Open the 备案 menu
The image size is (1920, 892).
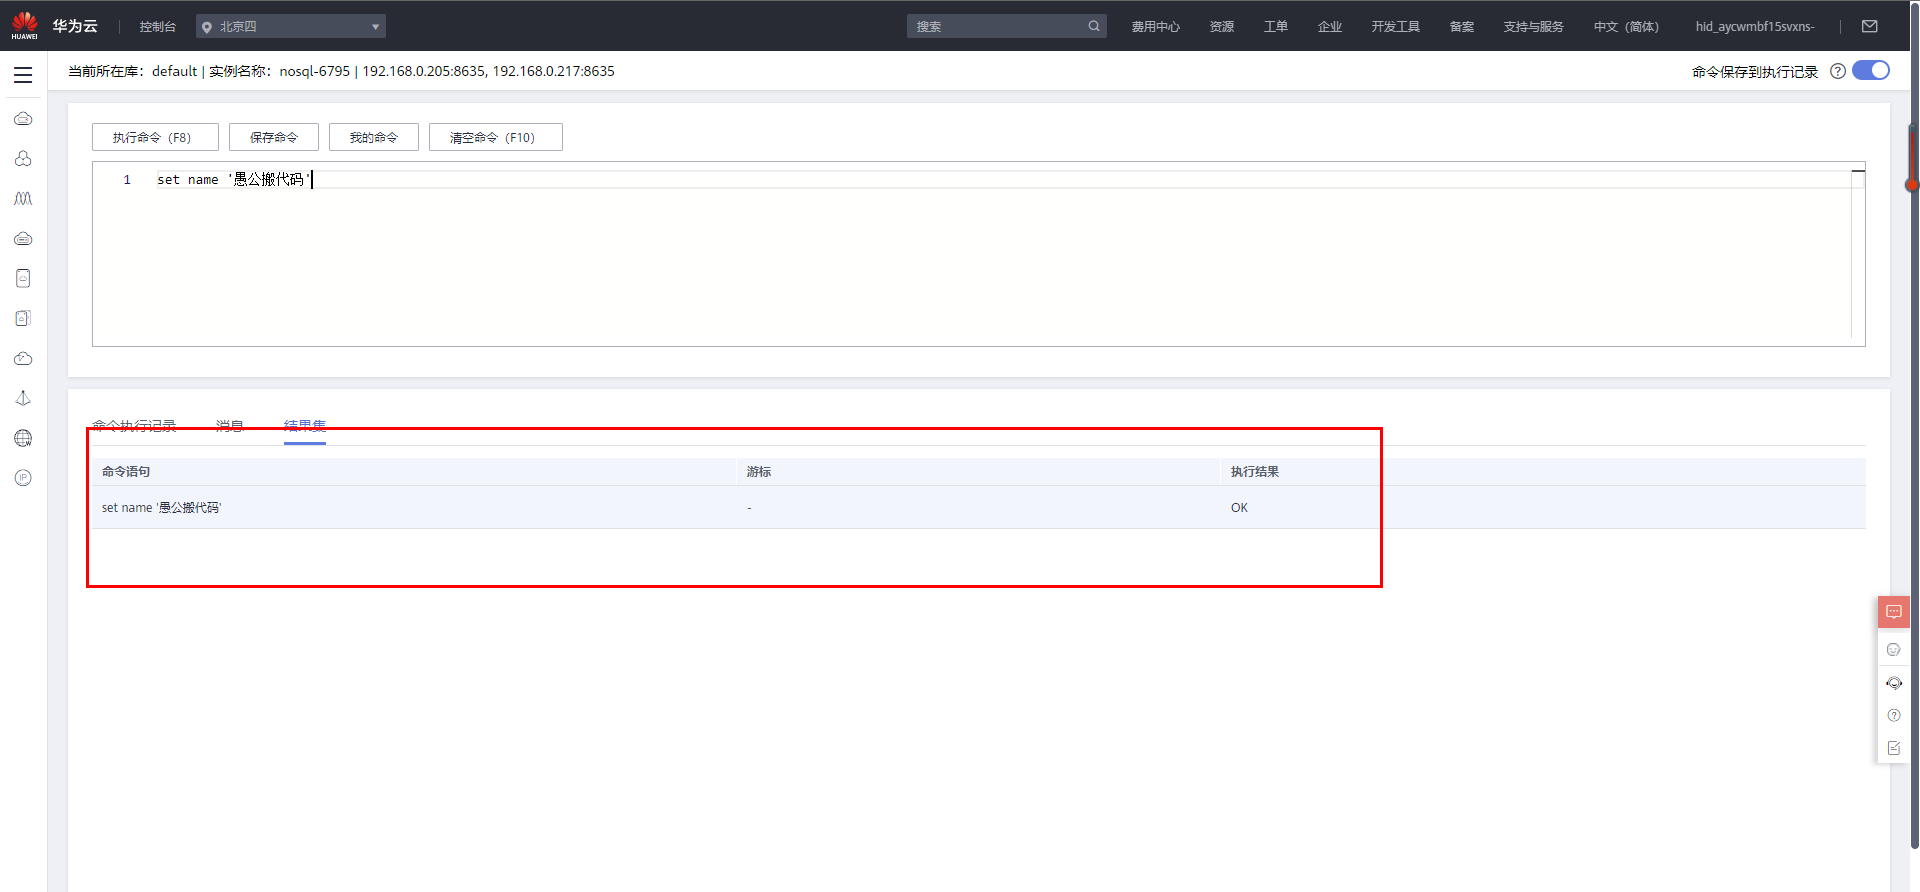click(1462, 27)
